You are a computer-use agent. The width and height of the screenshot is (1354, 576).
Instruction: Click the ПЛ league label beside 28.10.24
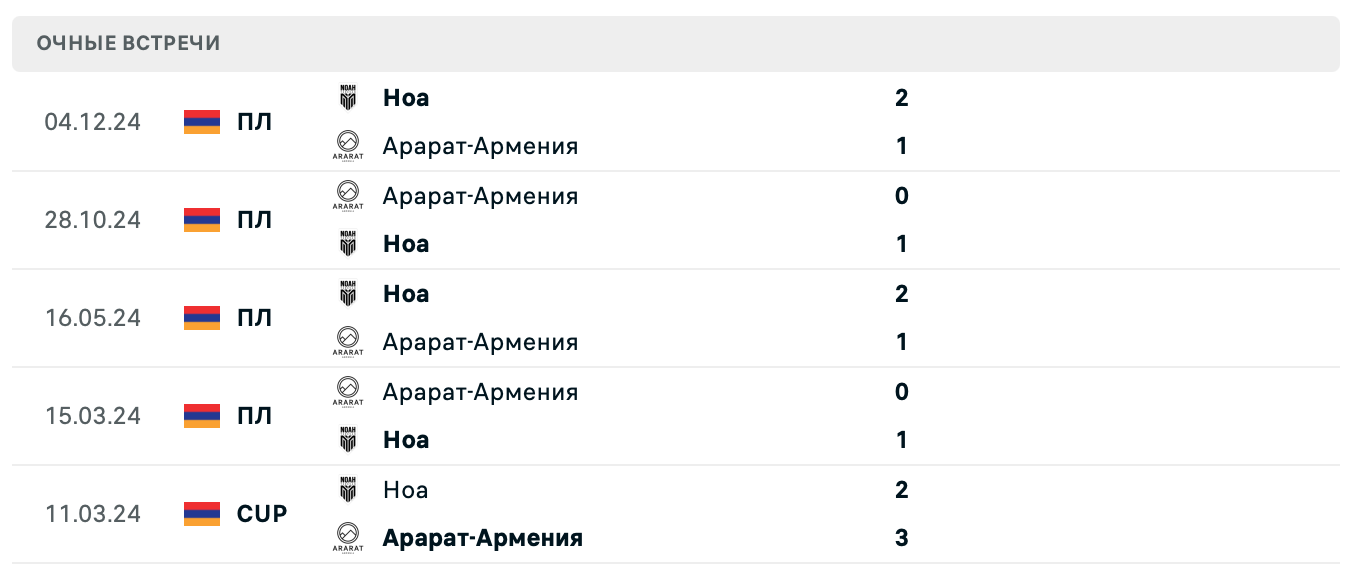coord(254,220)
